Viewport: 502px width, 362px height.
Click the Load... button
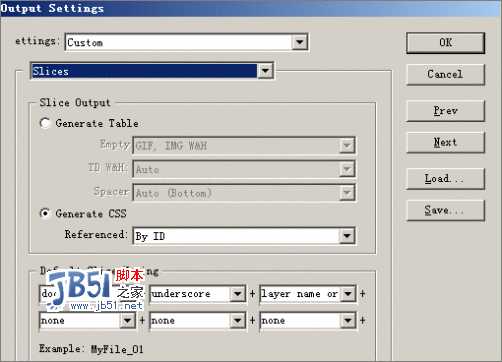pyautogui.click(x=445, y=179)
